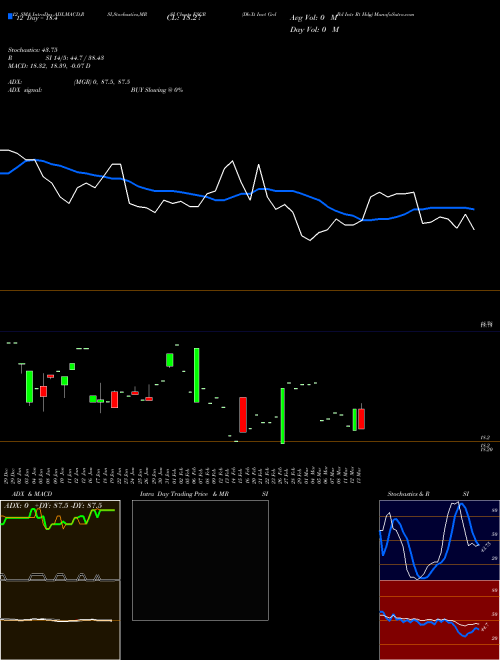Select 'ADX: 0 +DY: 87.5 -DY: 87.5' header

tap(53, 506)
